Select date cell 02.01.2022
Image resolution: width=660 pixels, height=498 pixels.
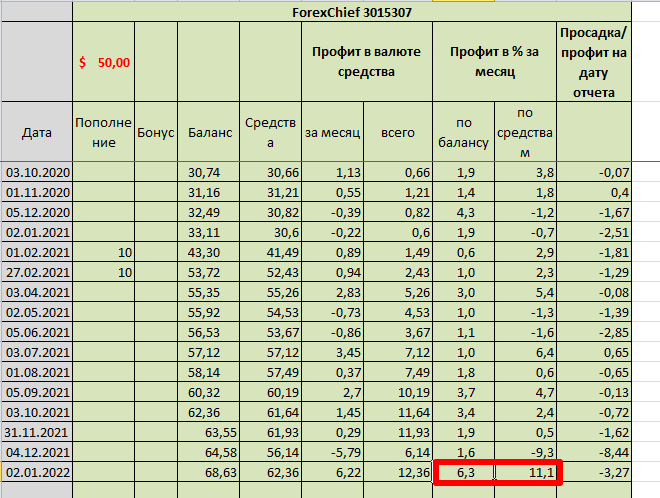(x=37, y=472)
